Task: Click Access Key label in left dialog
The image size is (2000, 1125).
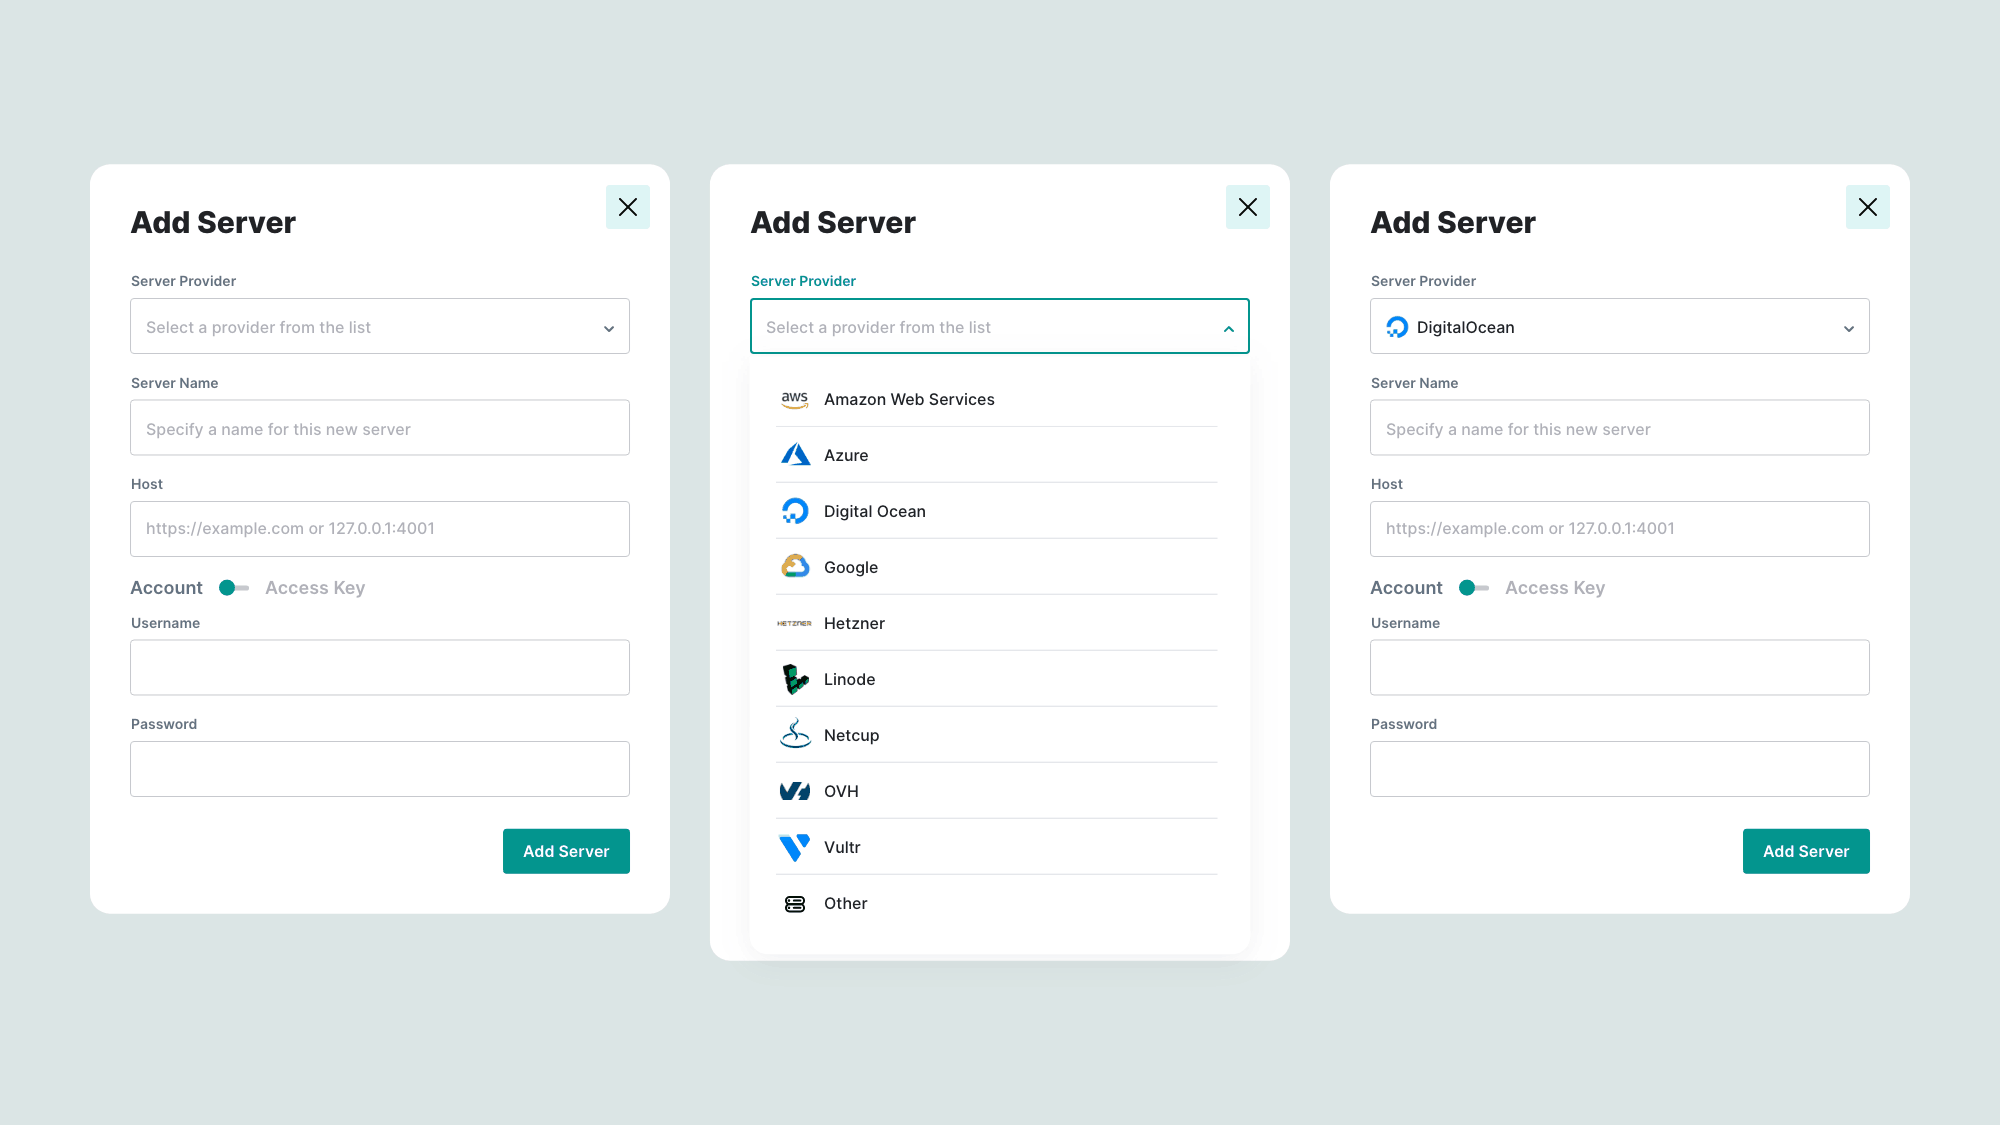Action: (x=315, y=588)
